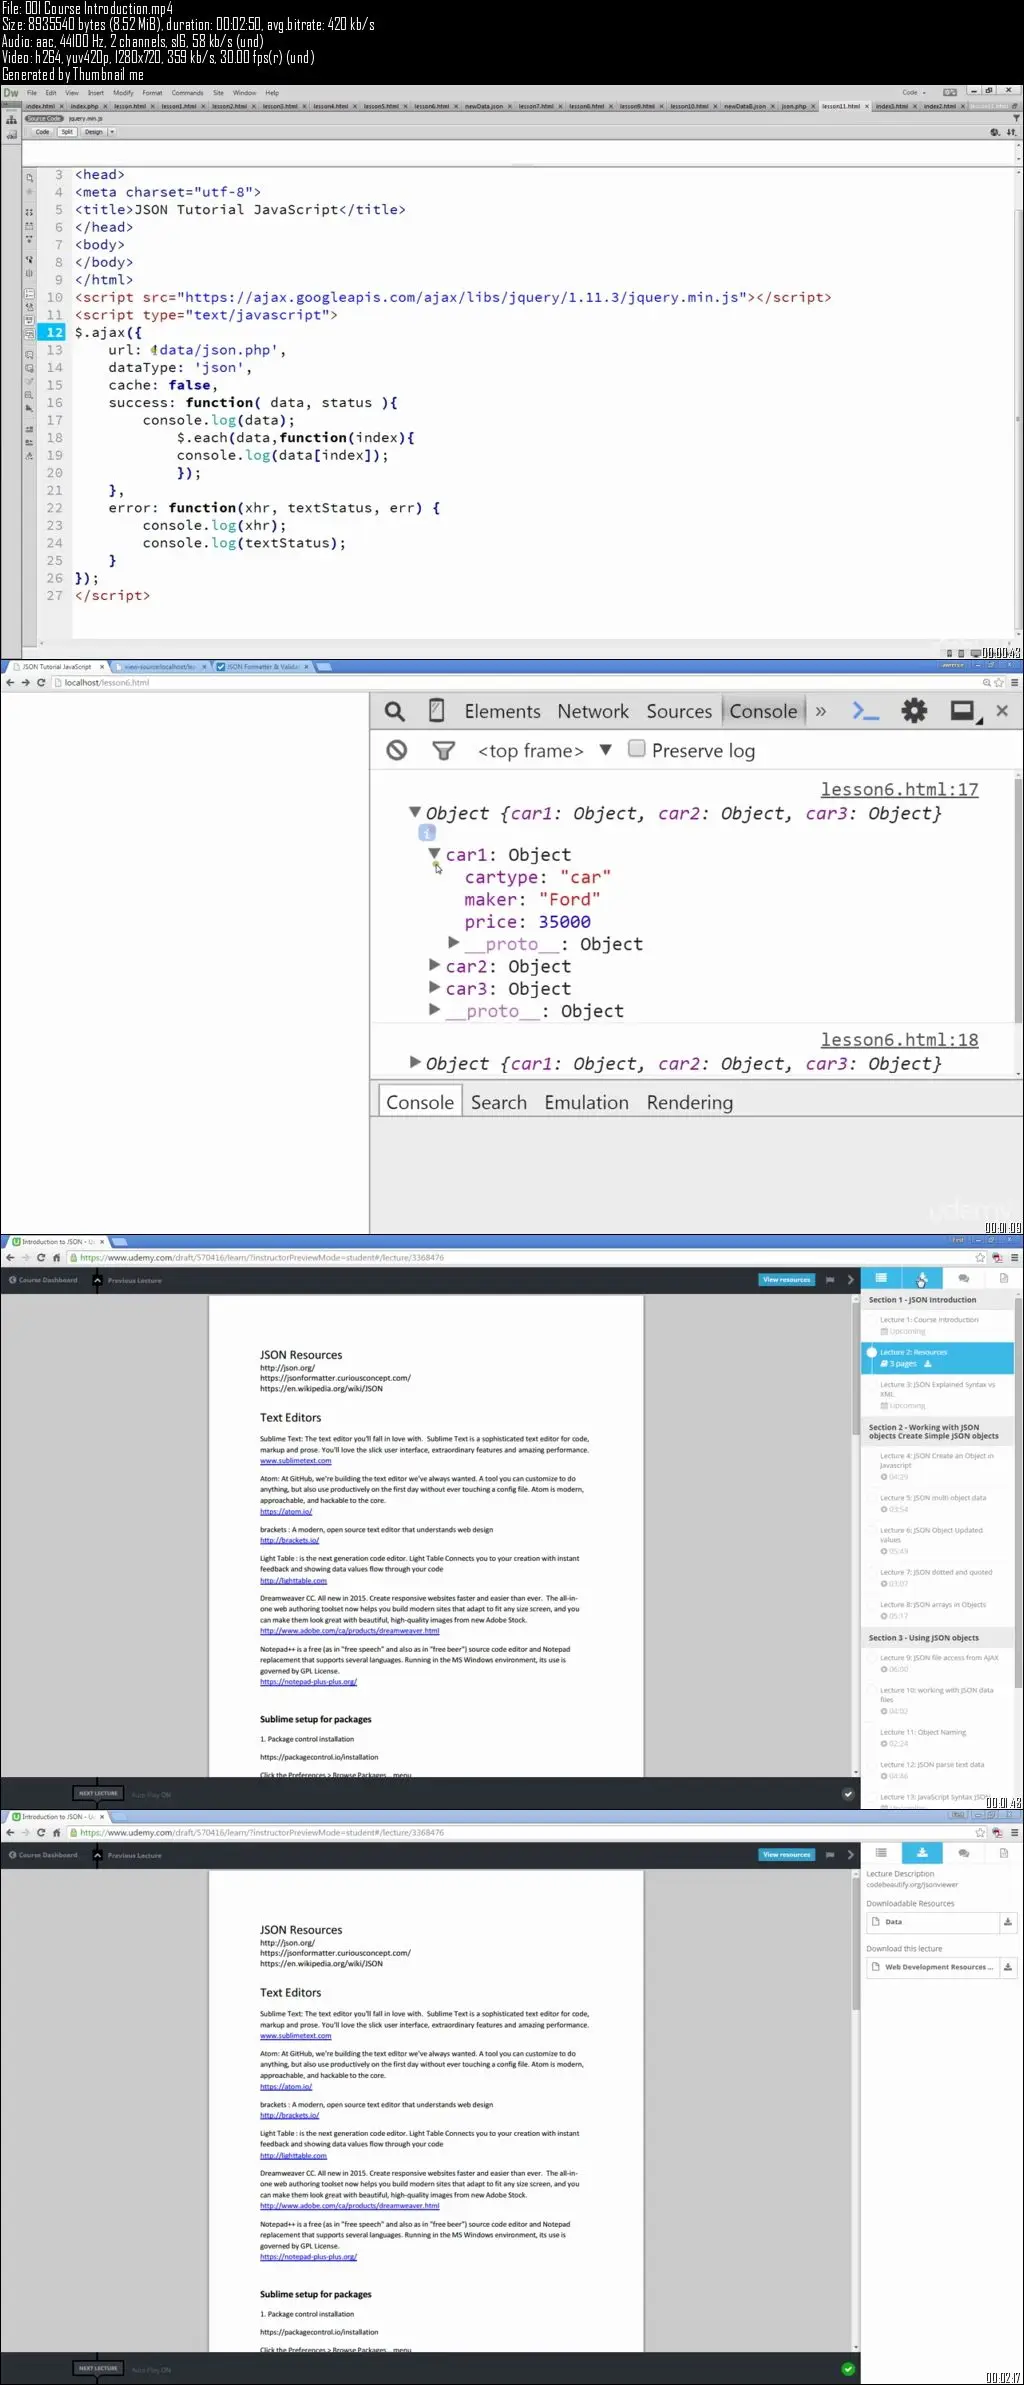Image resolution: width=1024 pixels, height=2385 pixels.
Task: Click the localhost/lesson6.html address bar
Action: click(515, 682)
